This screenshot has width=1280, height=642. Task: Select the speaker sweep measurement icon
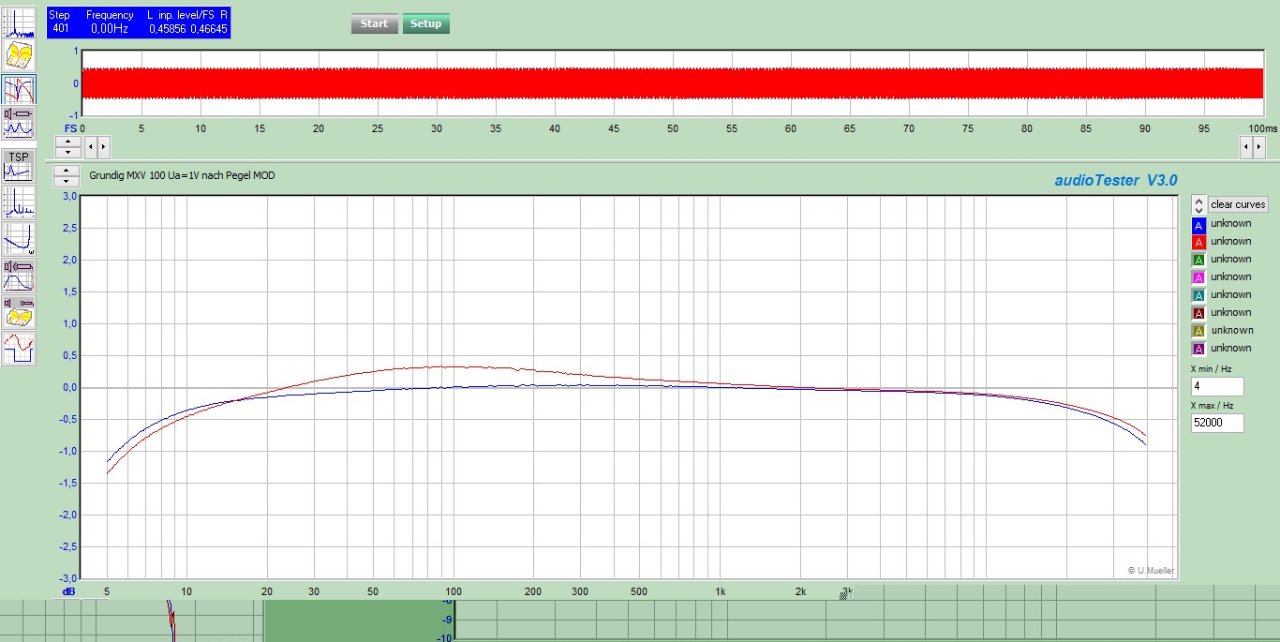18,272
